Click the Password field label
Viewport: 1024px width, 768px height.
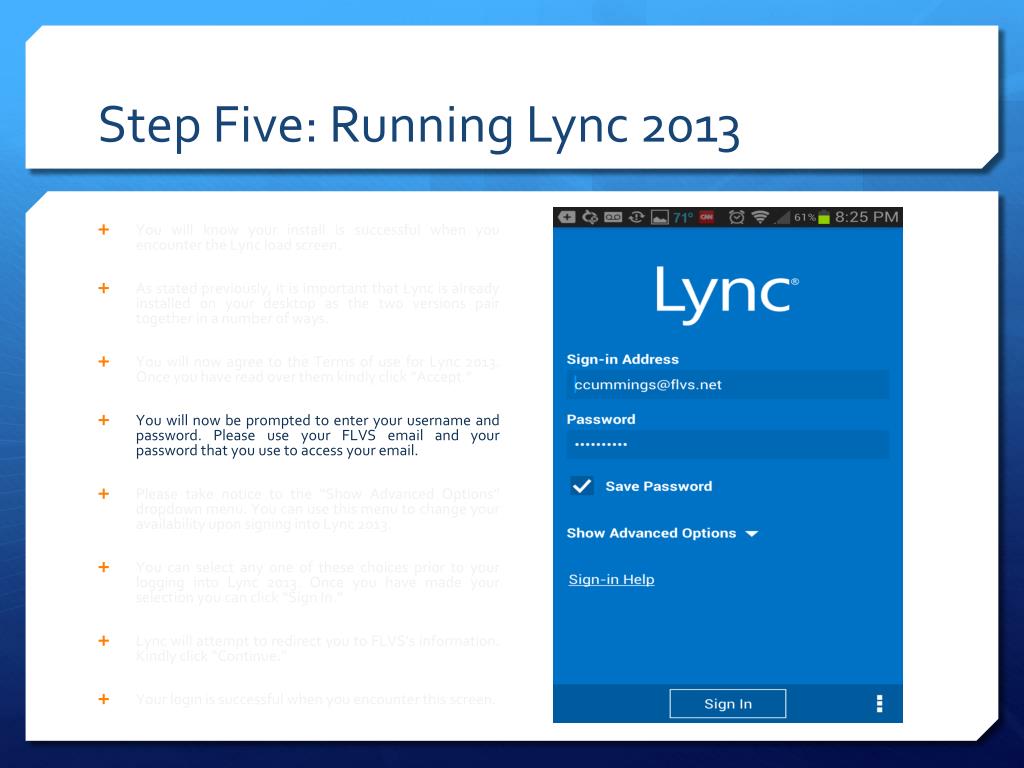[x=601, y=419]
